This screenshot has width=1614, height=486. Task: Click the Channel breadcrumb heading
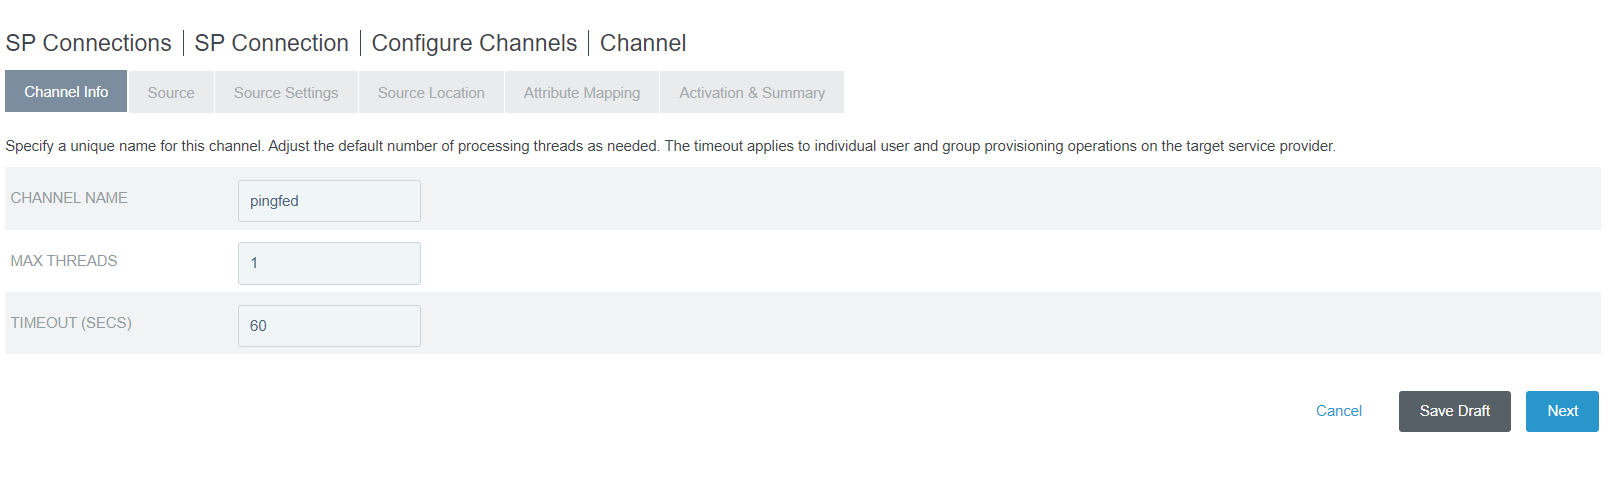tap(643, 43)
